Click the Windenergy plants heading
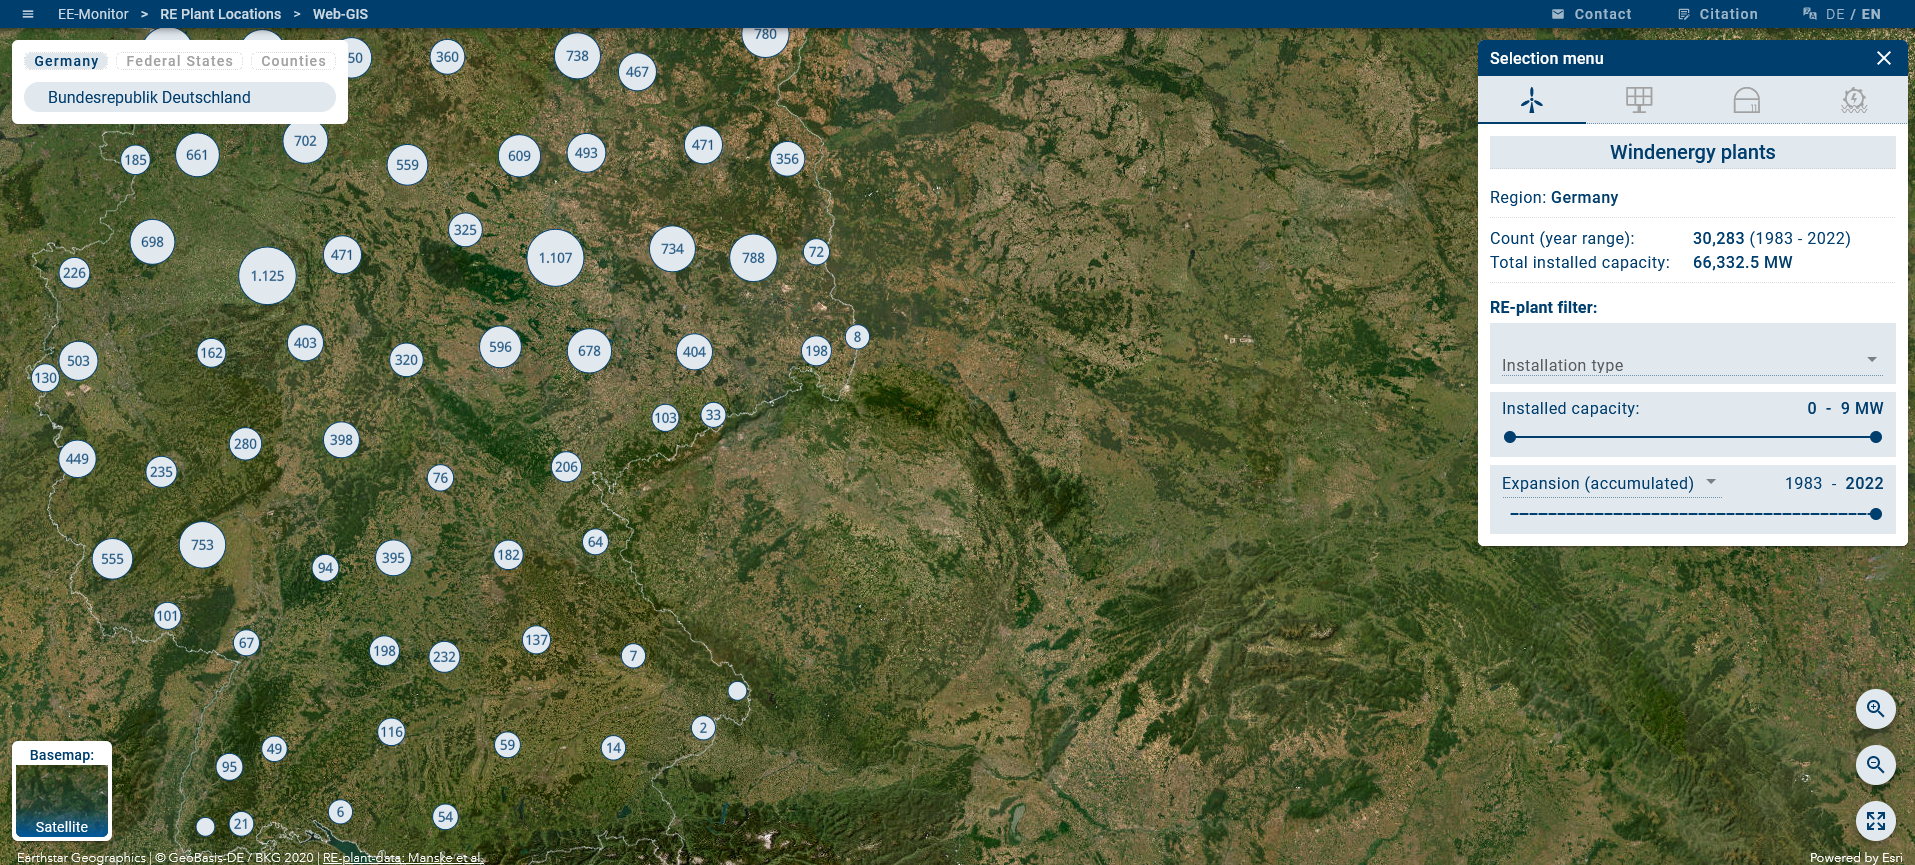 click(1692, 152)
